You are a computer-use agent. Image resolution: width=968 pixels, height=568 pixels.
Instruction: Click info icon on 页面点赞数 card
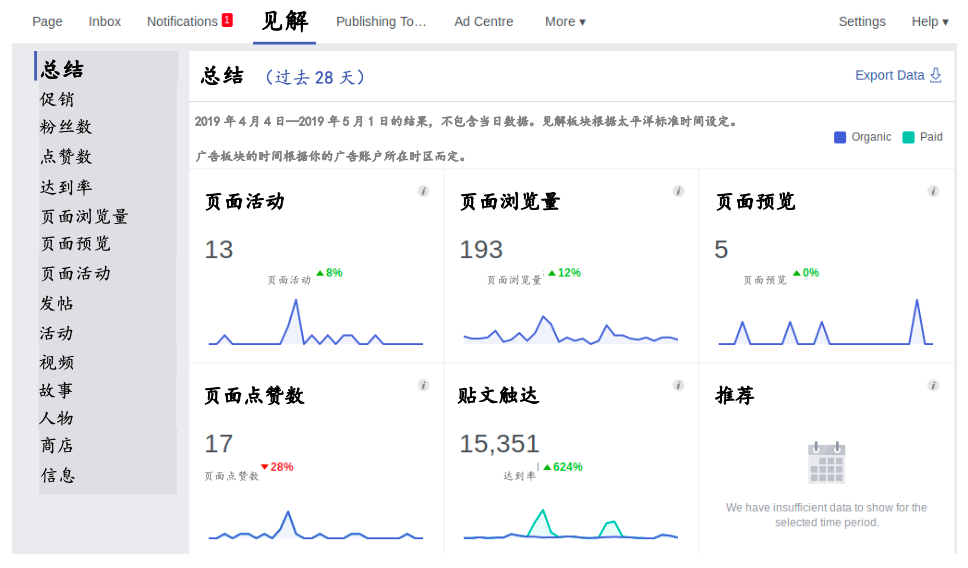pos(424,385)
